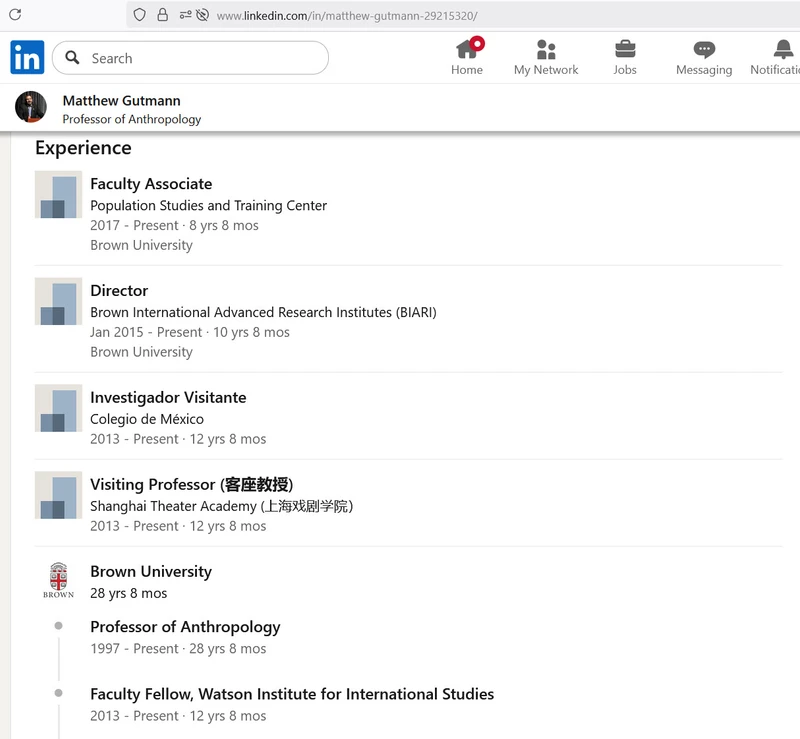Image resolution: width=800 pixels, height=739 pixels.
Task: Click the Brown University crest logo
Action: point(58,580)
